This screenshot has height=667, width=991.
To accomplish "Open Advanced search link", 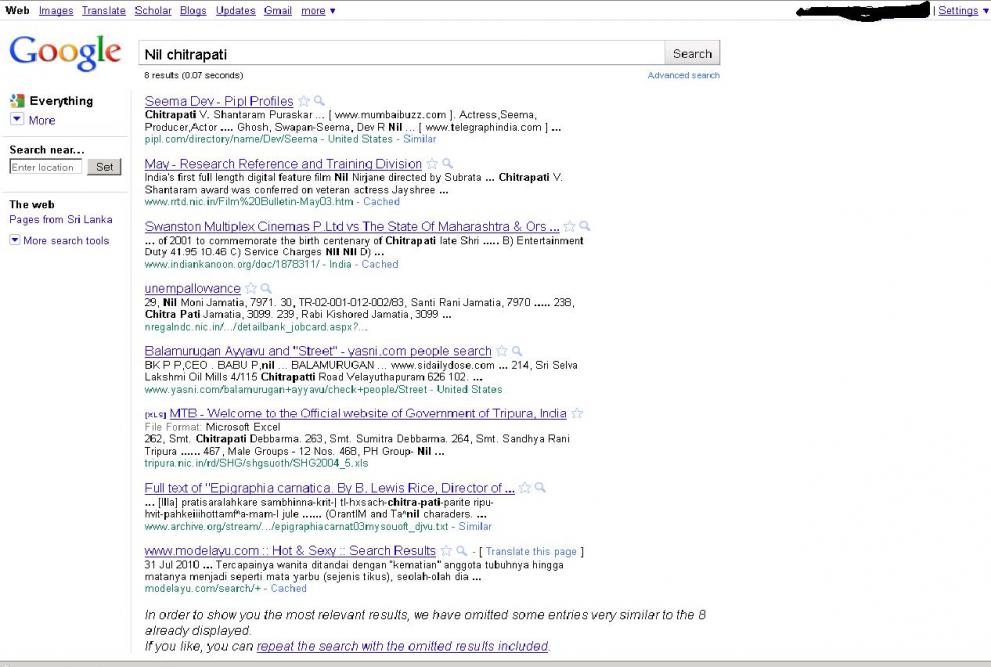I will tap(683, 75).
